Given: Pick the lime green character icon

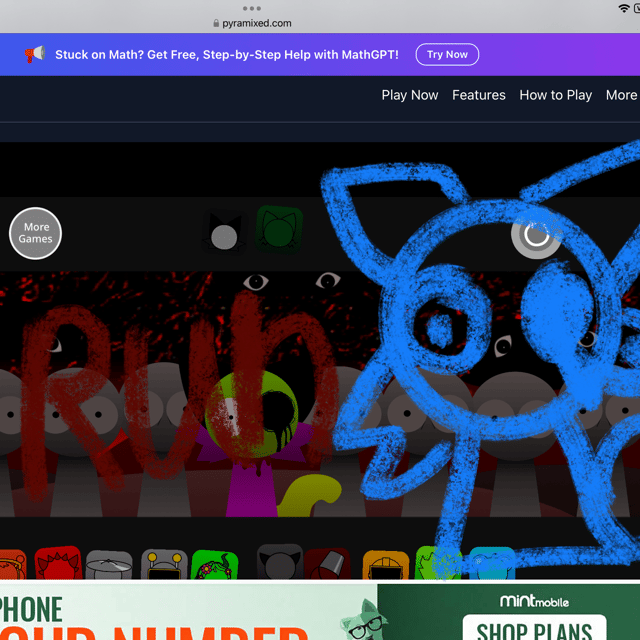Looking at the screenshot, I should click(x=438, y=563).
